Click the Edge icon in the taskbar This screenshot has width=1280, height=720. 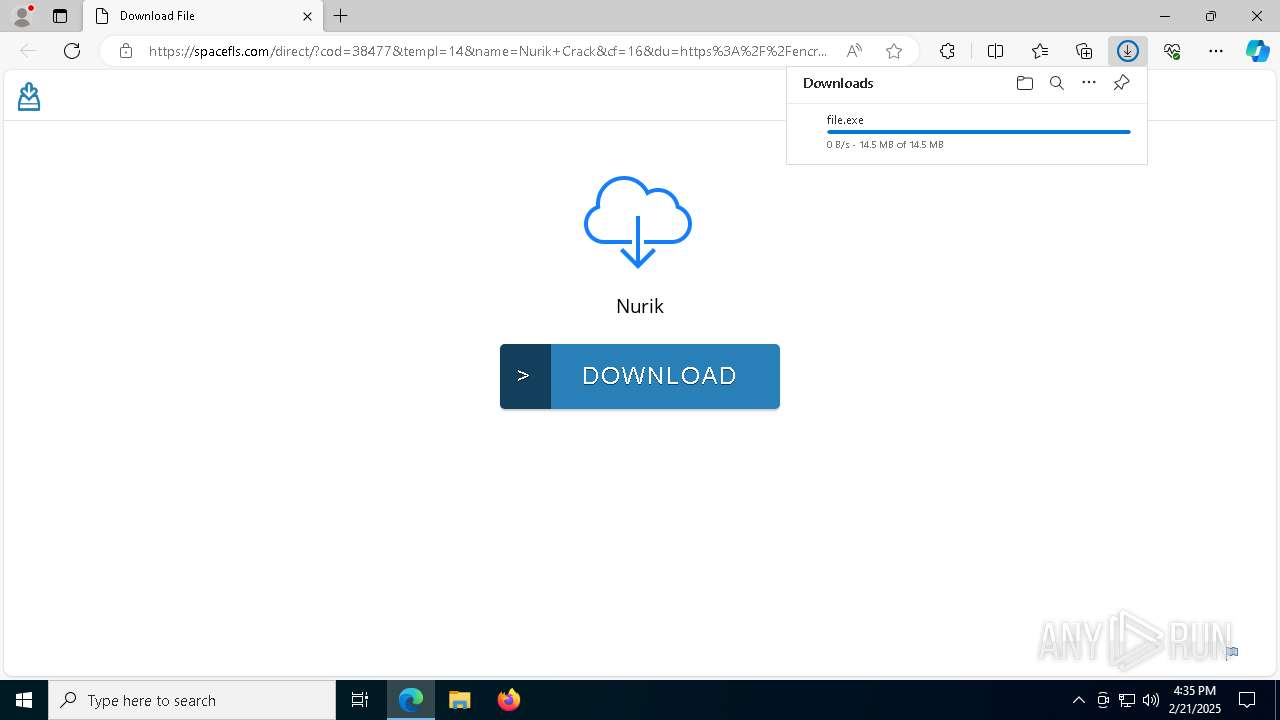(x=411, y=700)
